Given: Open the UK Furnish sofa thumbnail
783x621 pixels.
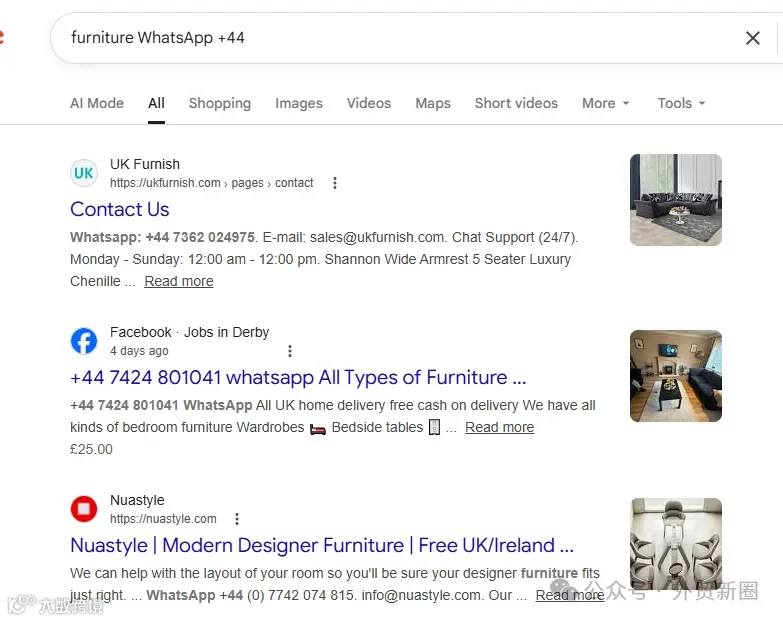Looking at the screenshot, I should coord(676,200).
